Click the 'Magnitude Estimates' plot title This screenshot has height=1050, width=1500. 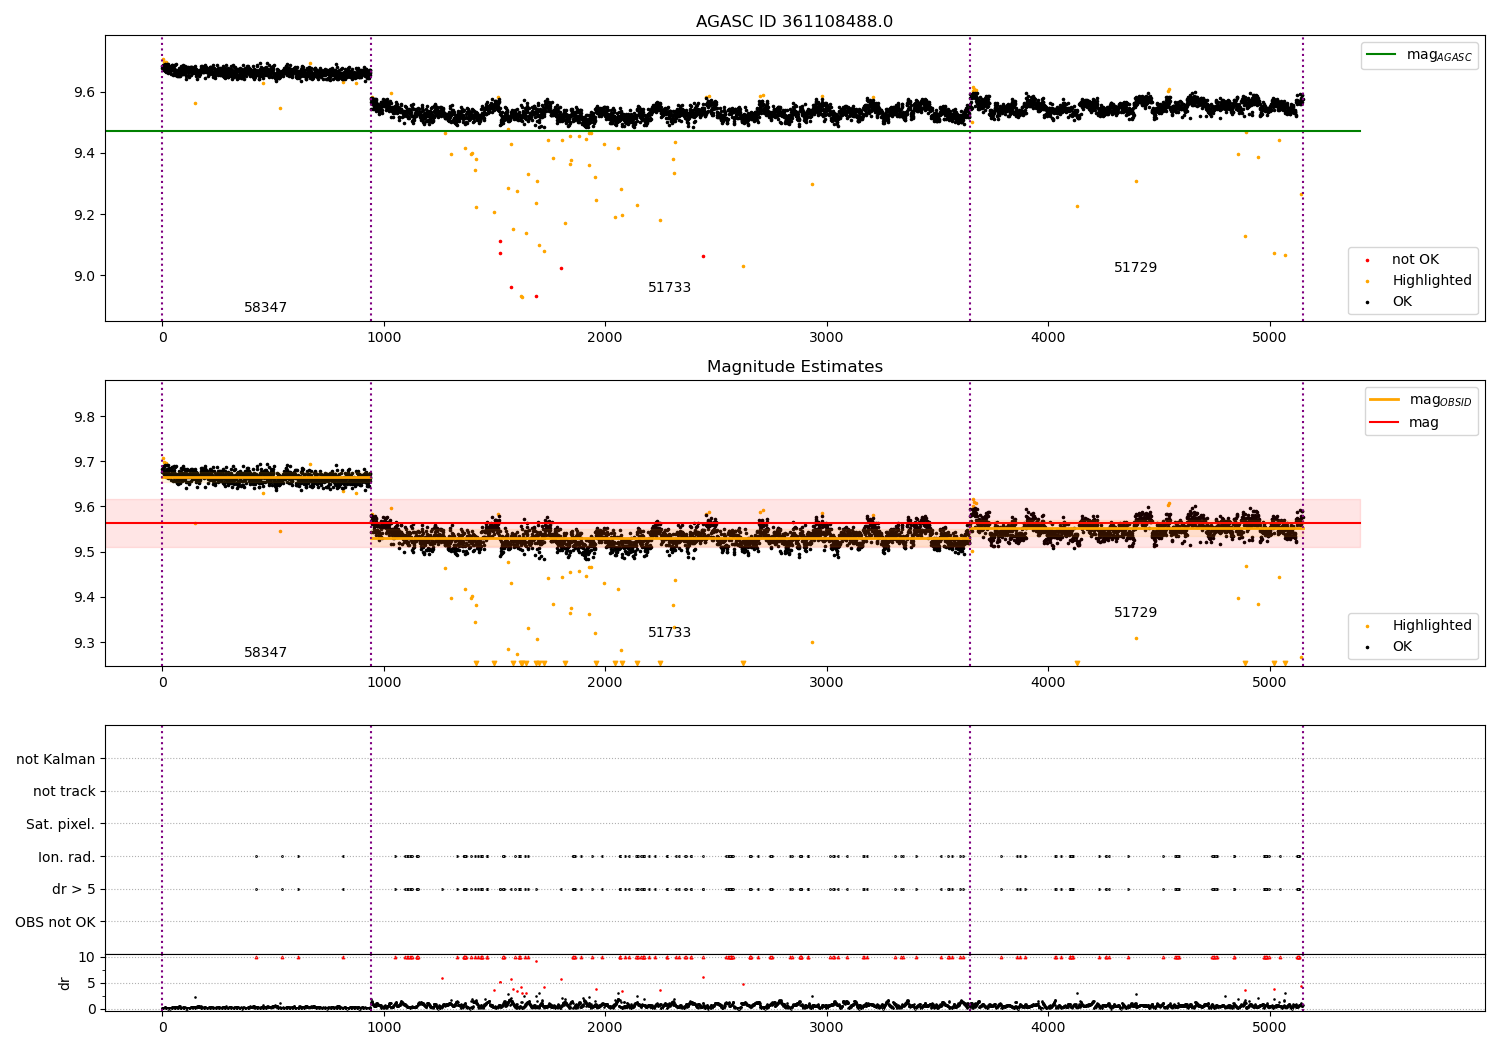point(794,367)
